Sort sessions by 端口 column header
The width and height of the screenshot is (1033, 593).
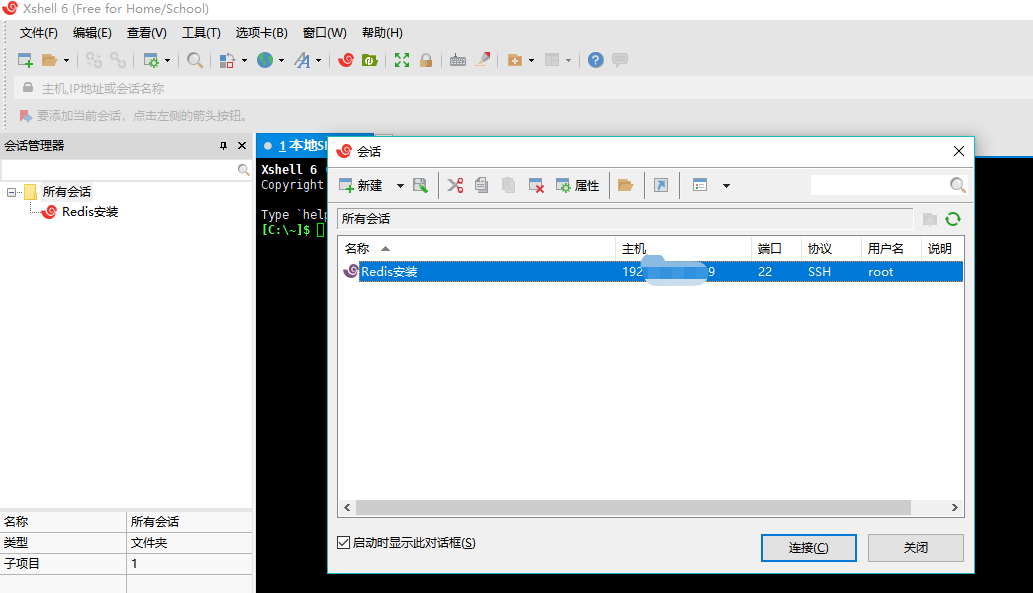(776, 248)
